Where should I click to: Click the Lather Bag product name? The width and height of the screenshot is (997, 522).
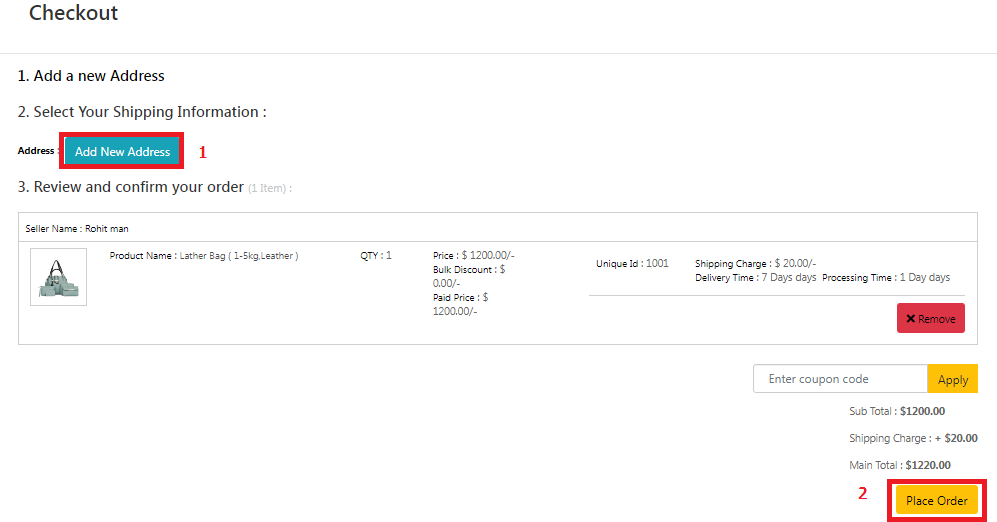pyautogui.click(x=238, y=256)
